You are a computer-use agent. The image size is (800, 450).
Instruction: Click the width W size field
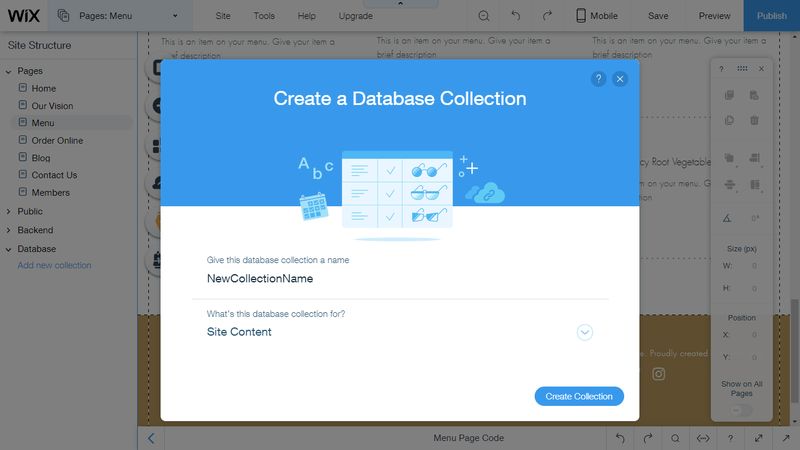pyautogui.click(x=754, y=266)
